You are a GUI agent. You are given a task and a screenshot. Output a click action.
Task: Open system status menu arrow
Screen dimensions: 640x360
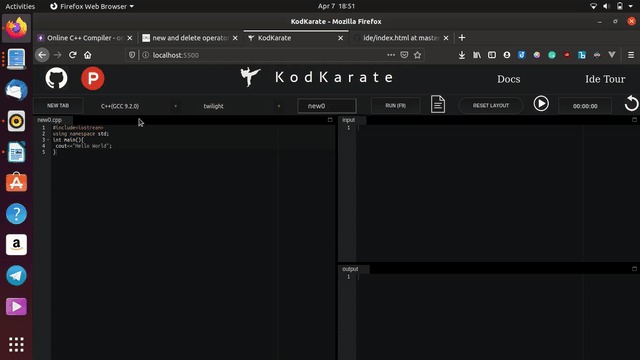click(x=631, y=6)
